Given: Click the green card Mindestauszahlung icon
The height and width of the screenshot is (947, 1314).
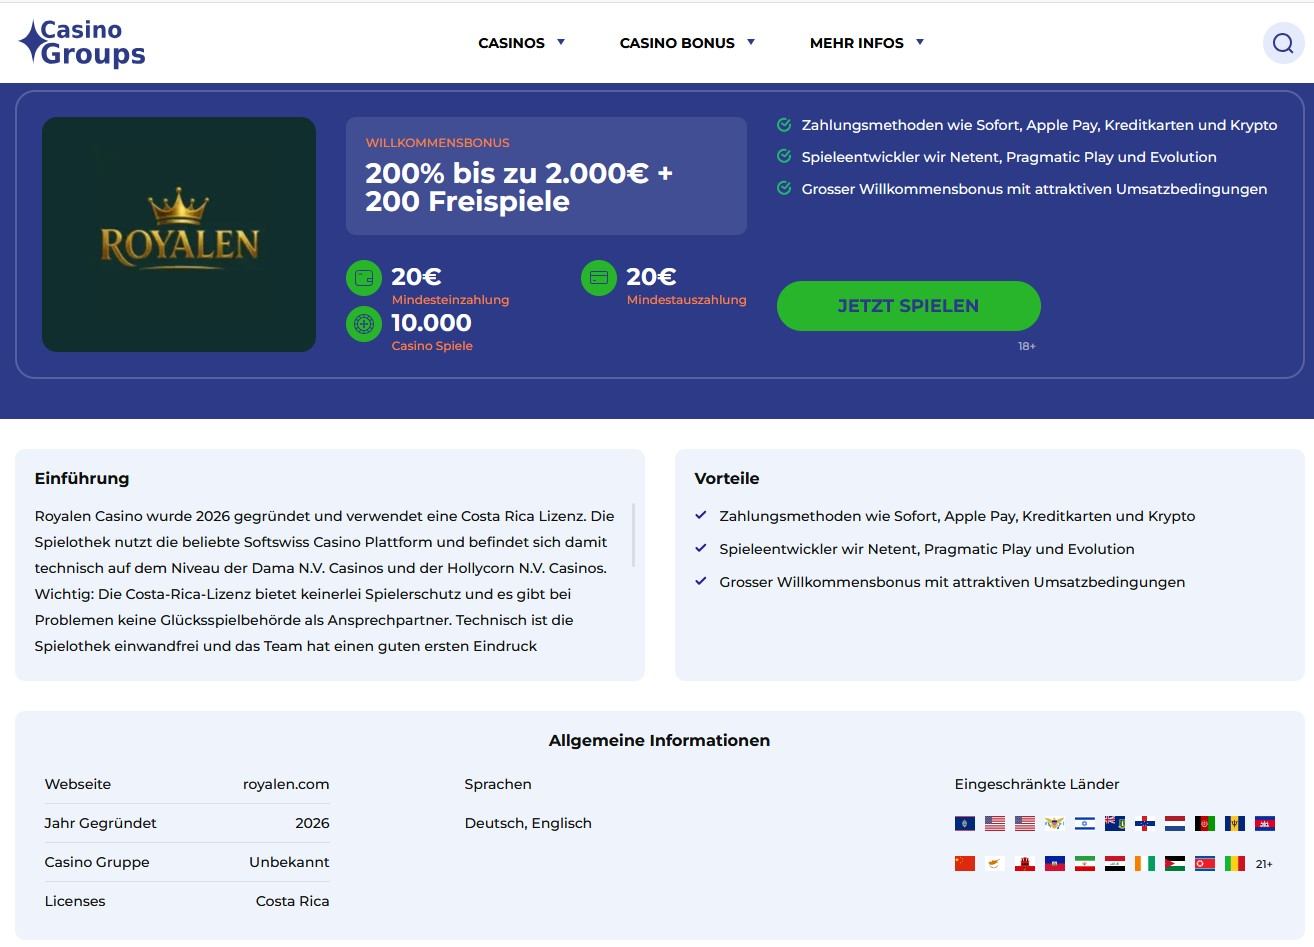Looking at the screenshot, I should [599, 278].
